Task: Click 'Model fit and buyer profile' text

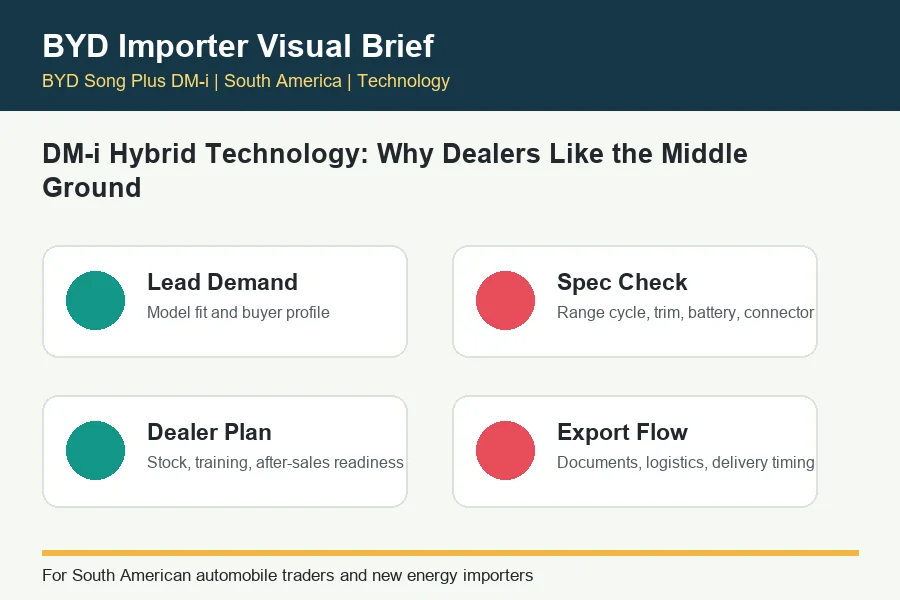Action: [238, 312]
